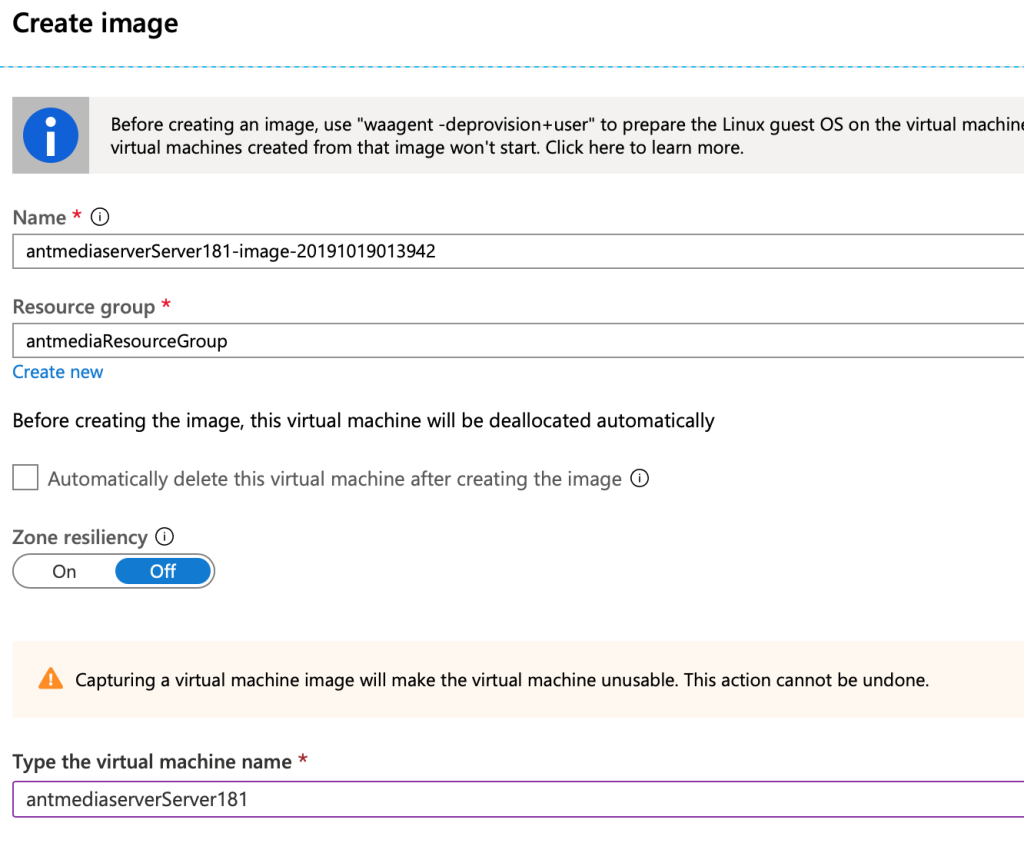Open the Resource group dropdown
The height and width of the screenshot is (853, 1024).
[518, 340]
